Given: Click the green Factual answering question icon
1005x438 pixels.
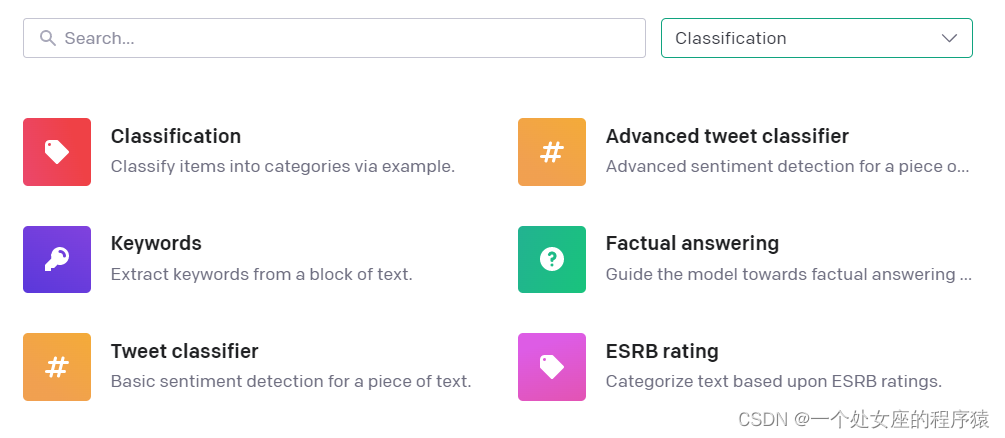Looking at the screenshot, I should pyautogui.click(x=551, y=260).
